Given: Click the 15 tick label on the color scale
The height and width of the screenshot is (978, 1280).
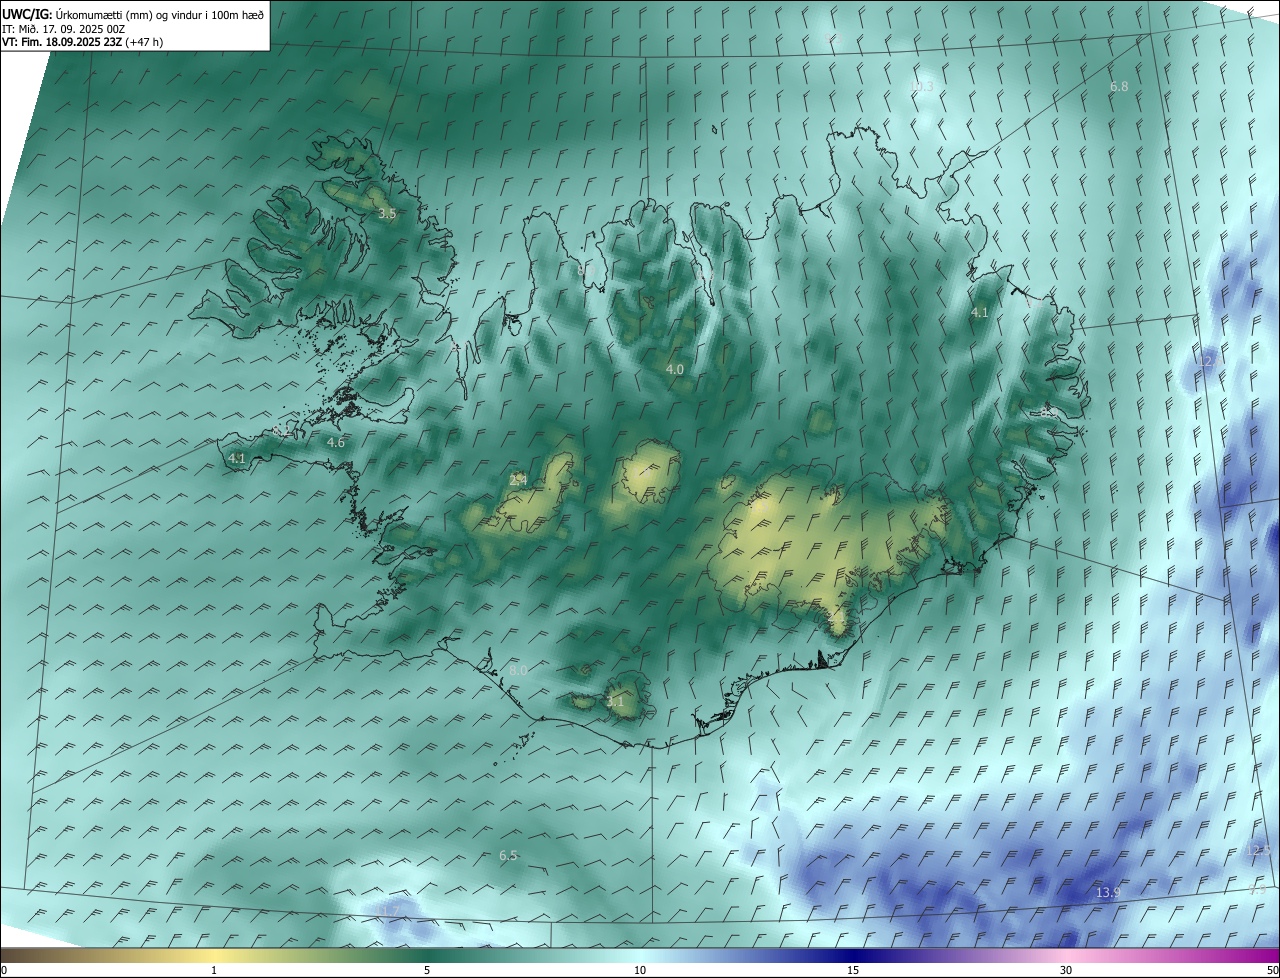Looking at the screenshot, I should (x=853, y=970).
